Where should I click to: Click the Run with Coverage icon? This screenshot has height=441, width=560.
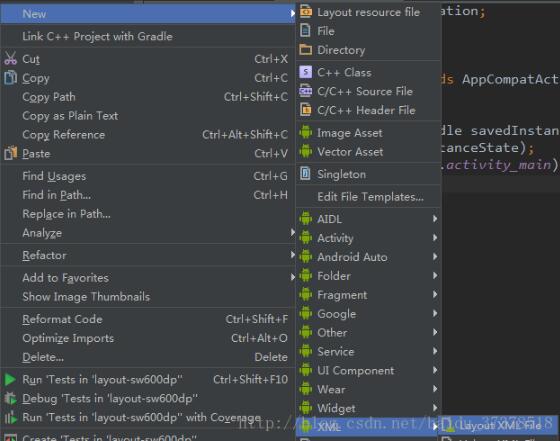pyautogui.click(x=10, y=417)
